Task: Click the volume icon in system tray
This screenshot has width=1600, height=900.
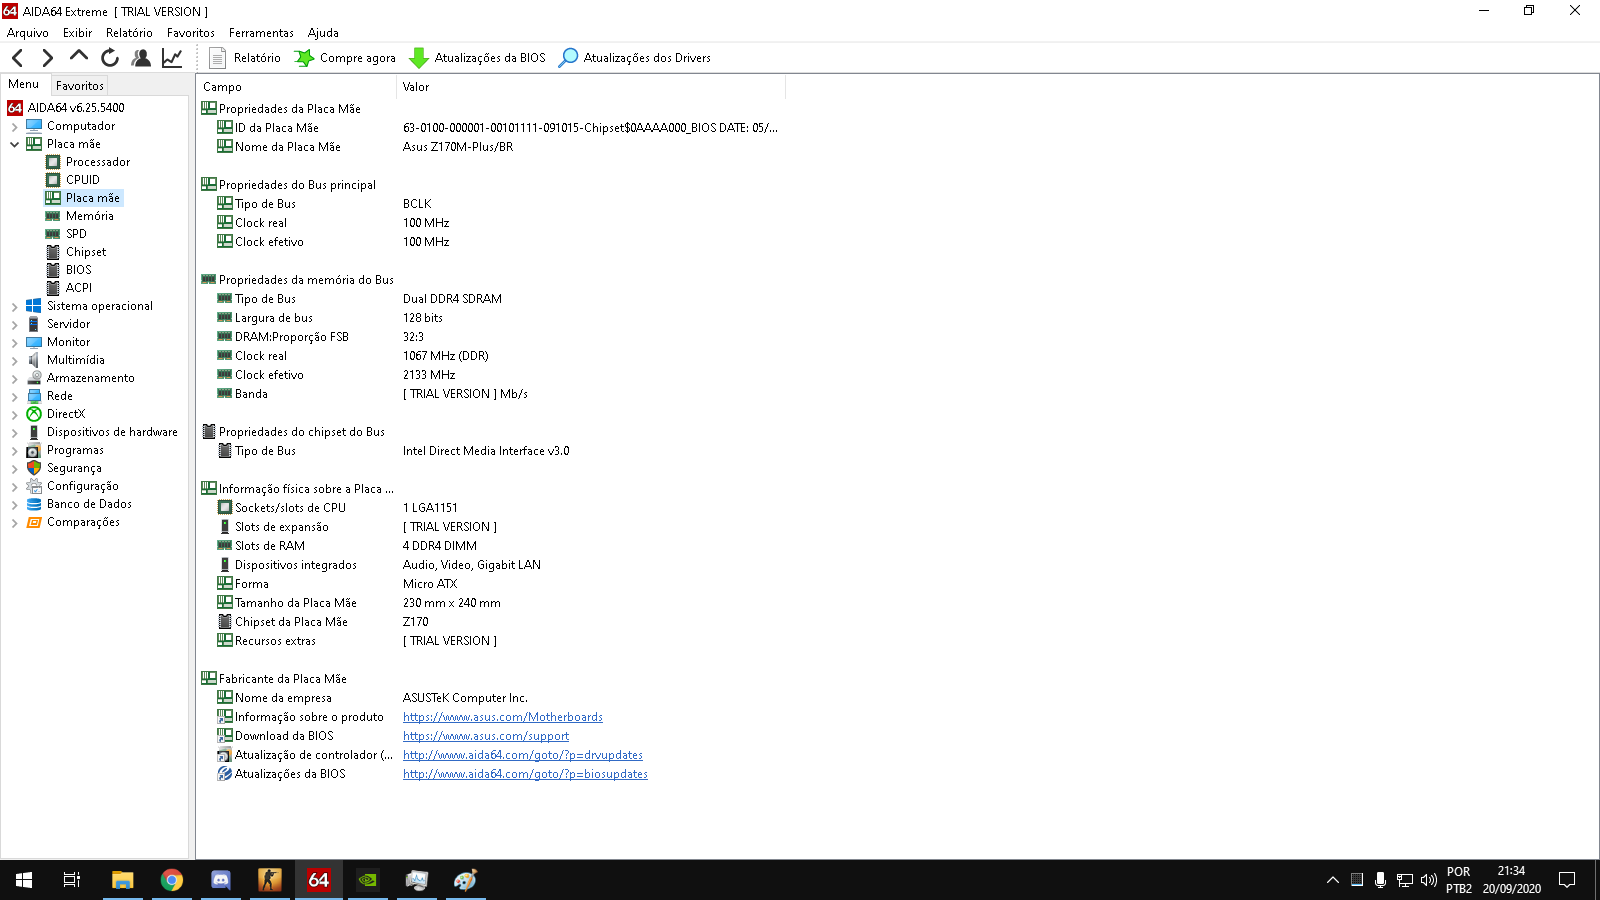Action: tap(1428, 880)
